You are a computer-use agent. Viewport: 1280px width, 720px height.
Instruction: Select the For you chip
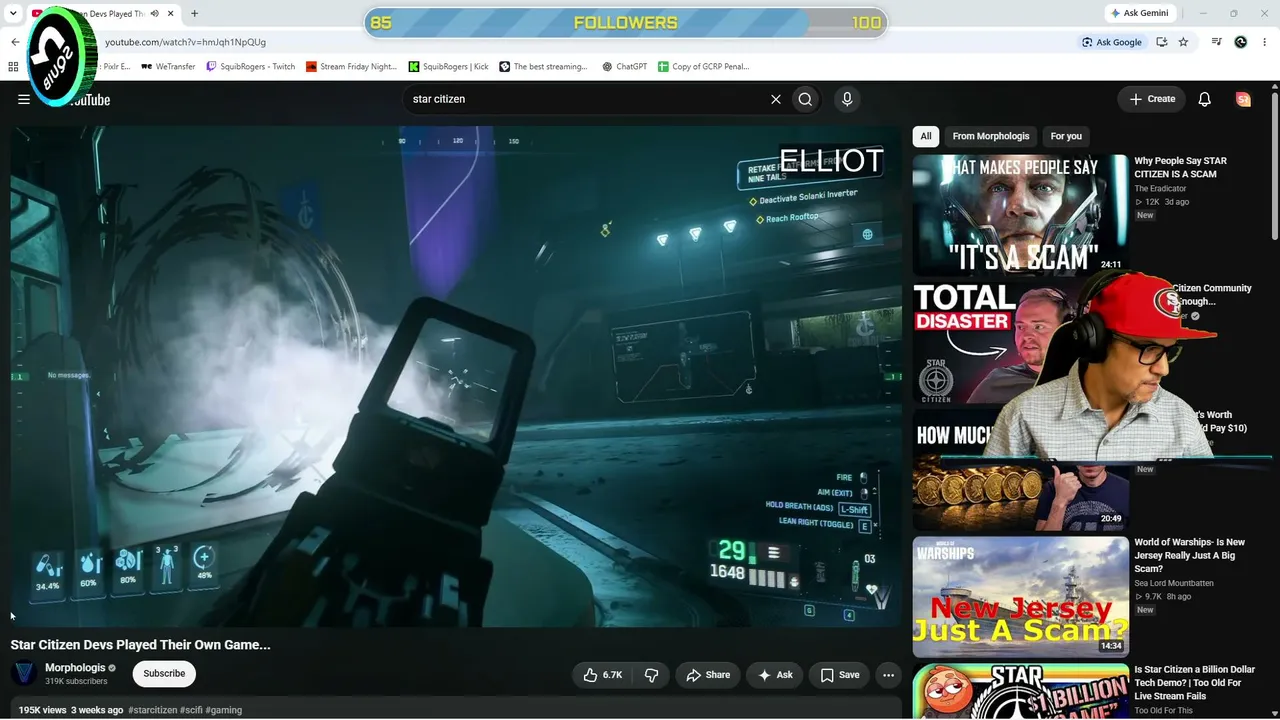1066,136
